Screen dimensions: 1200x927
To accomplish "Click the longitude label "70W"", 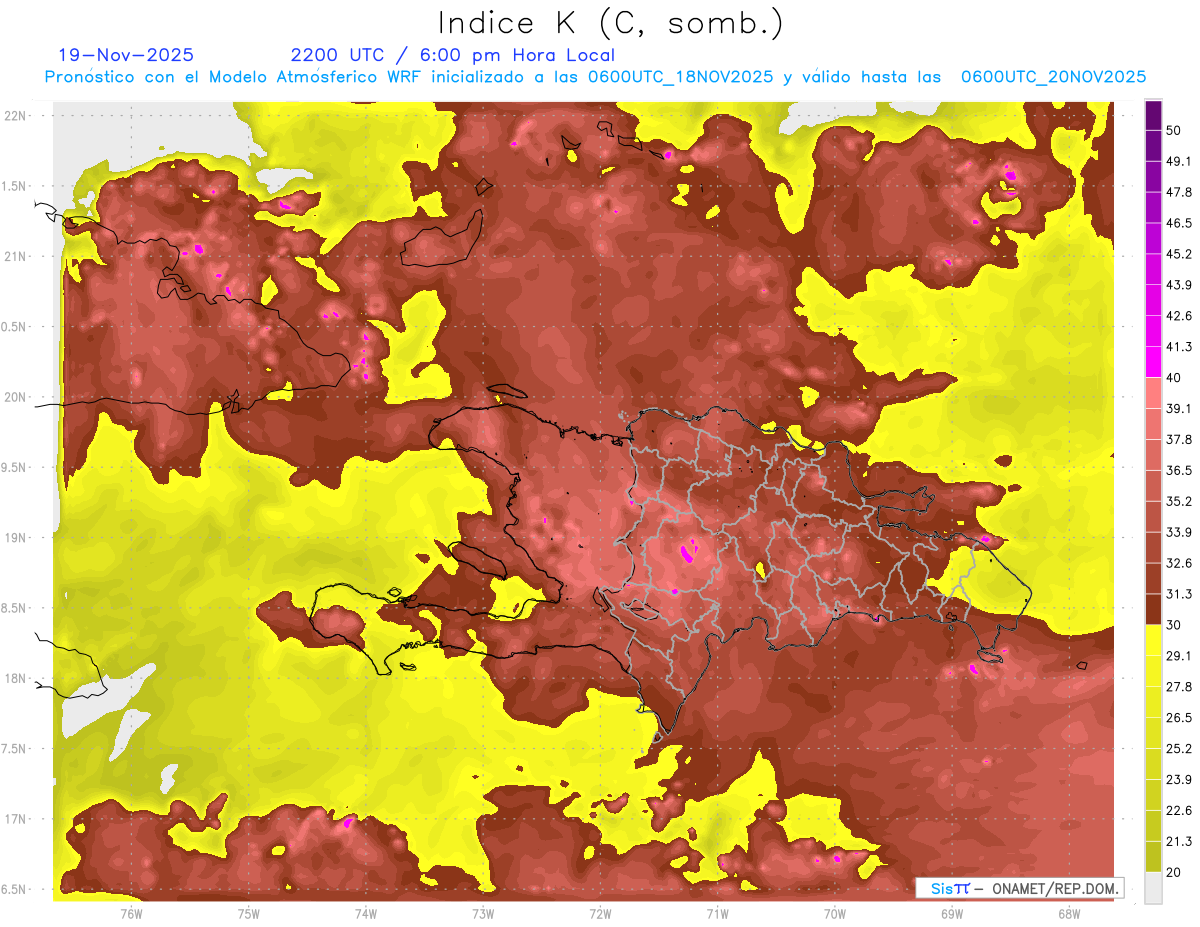I will click(835, 913).
